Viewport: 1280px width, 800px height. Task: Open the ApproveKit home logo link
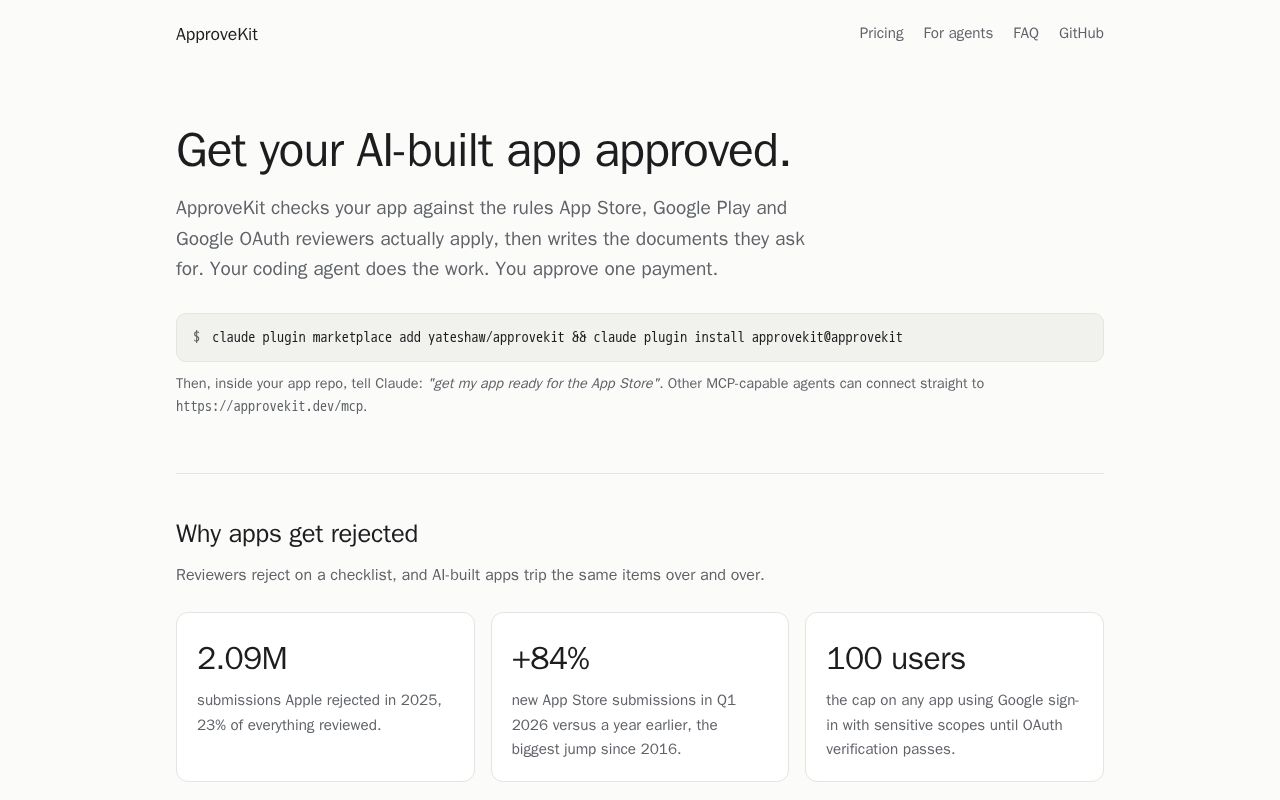point(216,34)
